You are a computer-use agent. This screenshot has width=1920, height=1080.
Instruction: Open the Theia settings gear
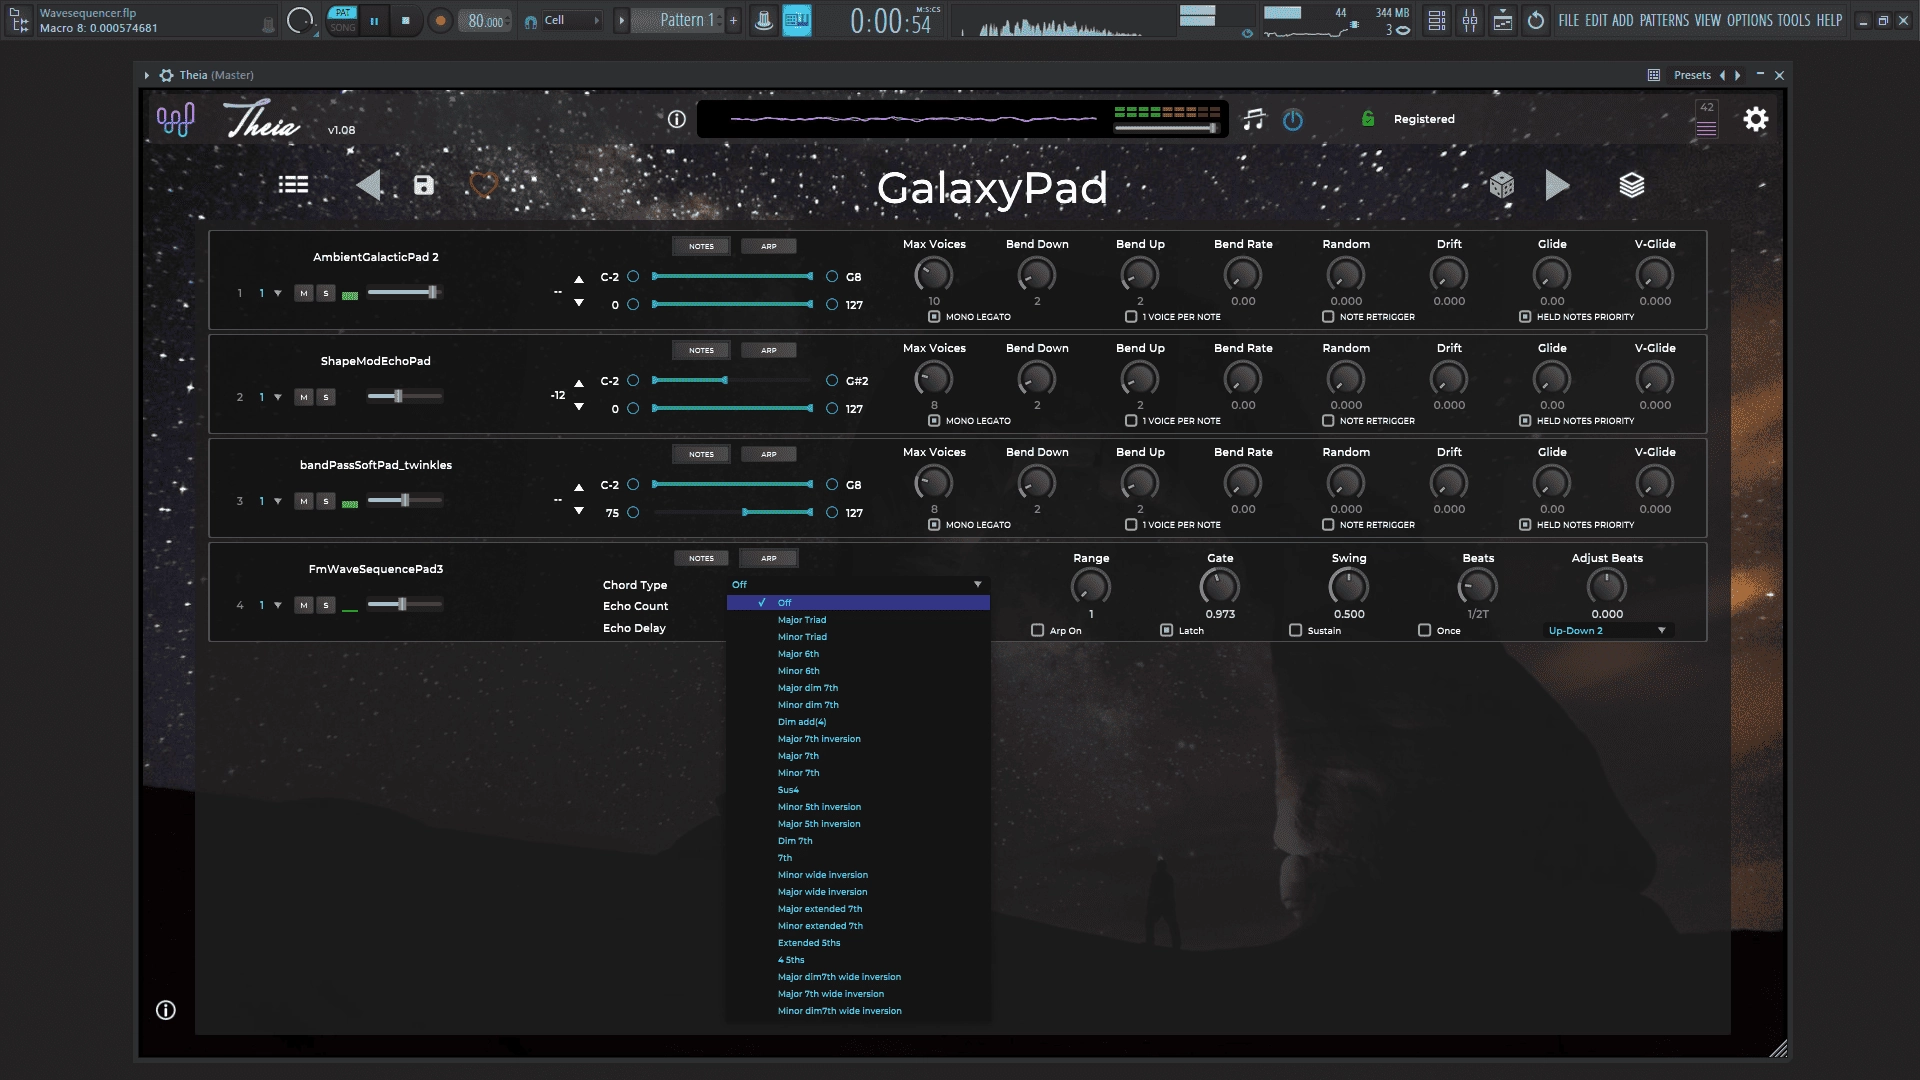1756,120
